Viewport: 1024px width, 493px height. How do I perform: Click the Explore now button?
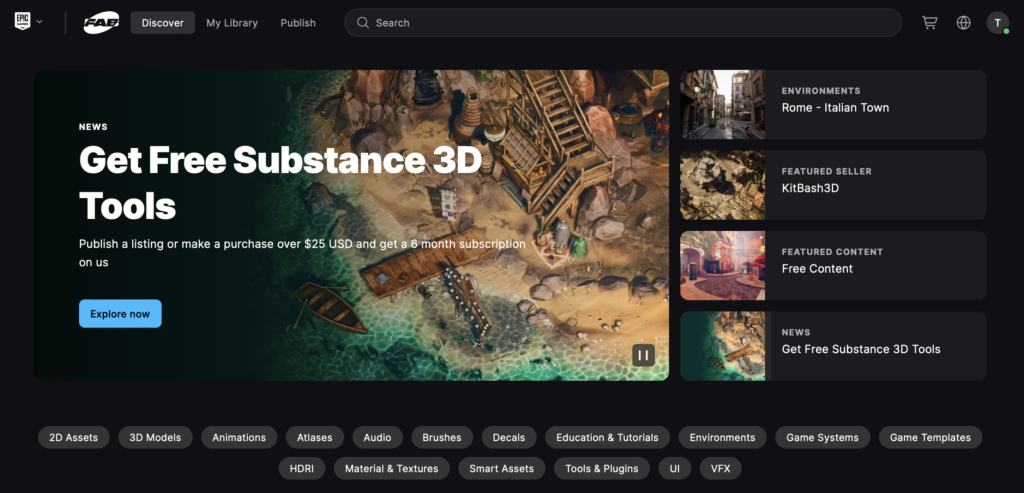120,313
